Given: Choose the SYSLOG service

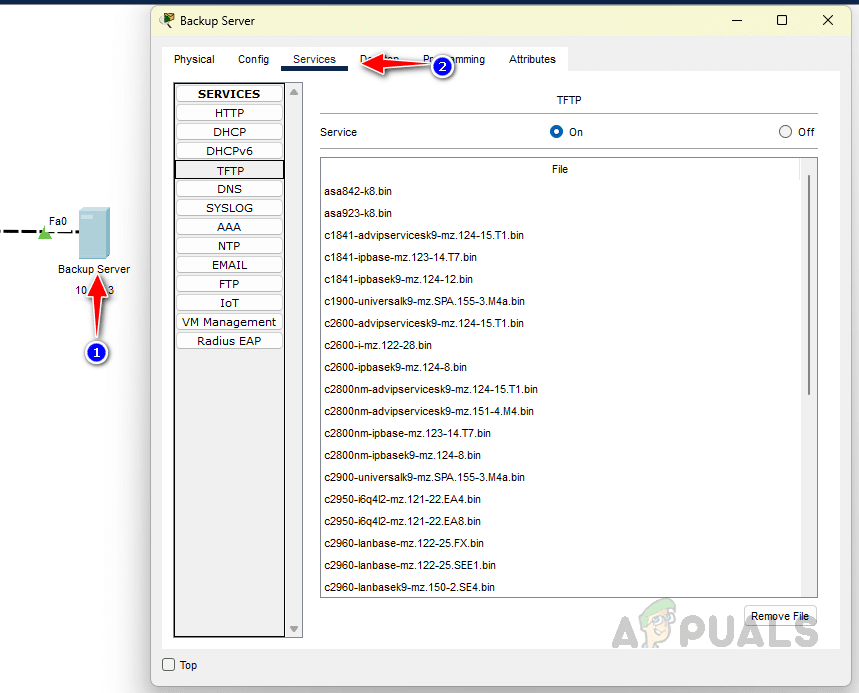Looking at the screenshot, I should [x=229, y=208].
